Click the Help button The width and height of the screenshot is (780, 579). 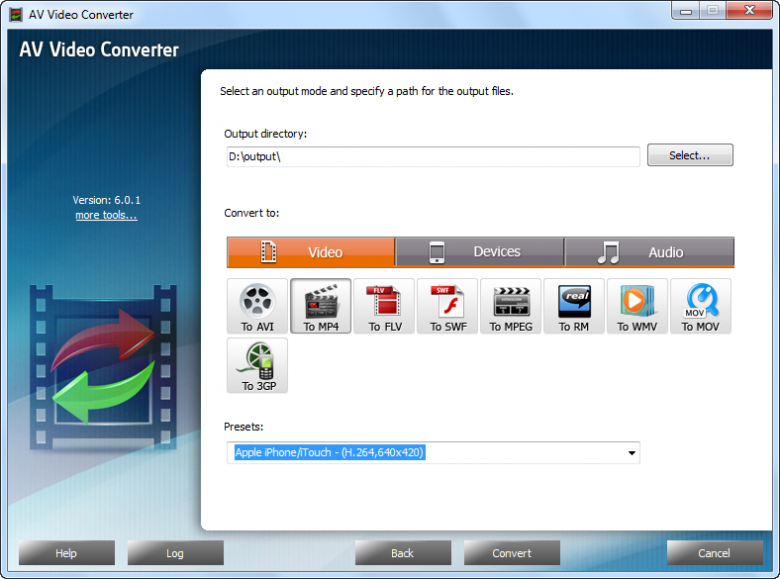tap(66, 553)
